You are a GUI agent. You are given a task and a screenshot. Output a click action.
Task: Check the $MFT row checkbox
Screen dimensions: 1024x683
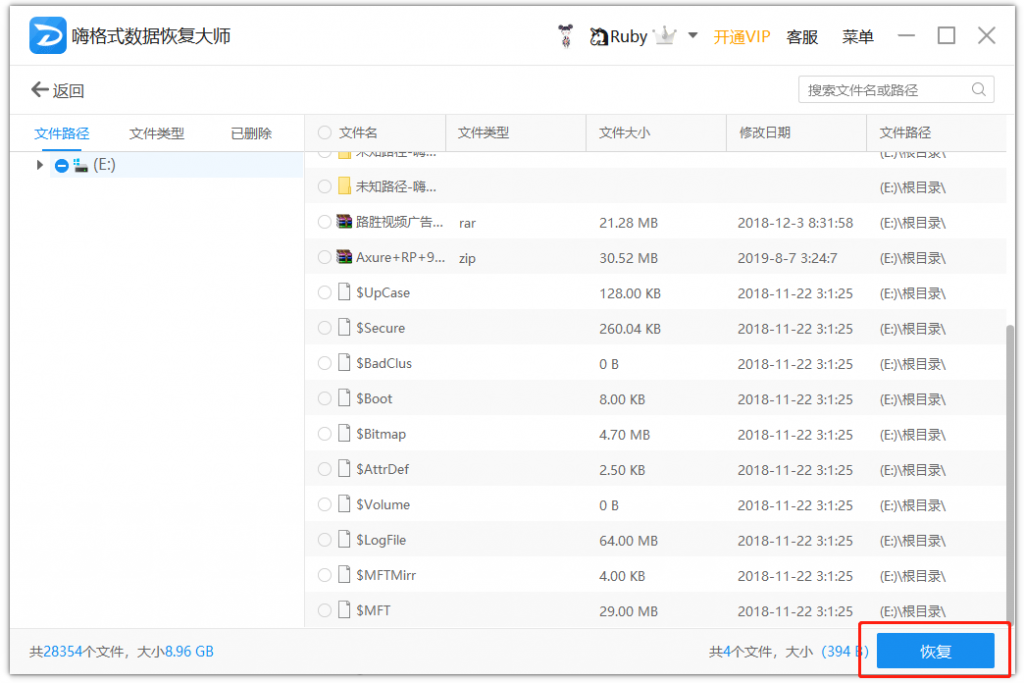pos(325,611)
